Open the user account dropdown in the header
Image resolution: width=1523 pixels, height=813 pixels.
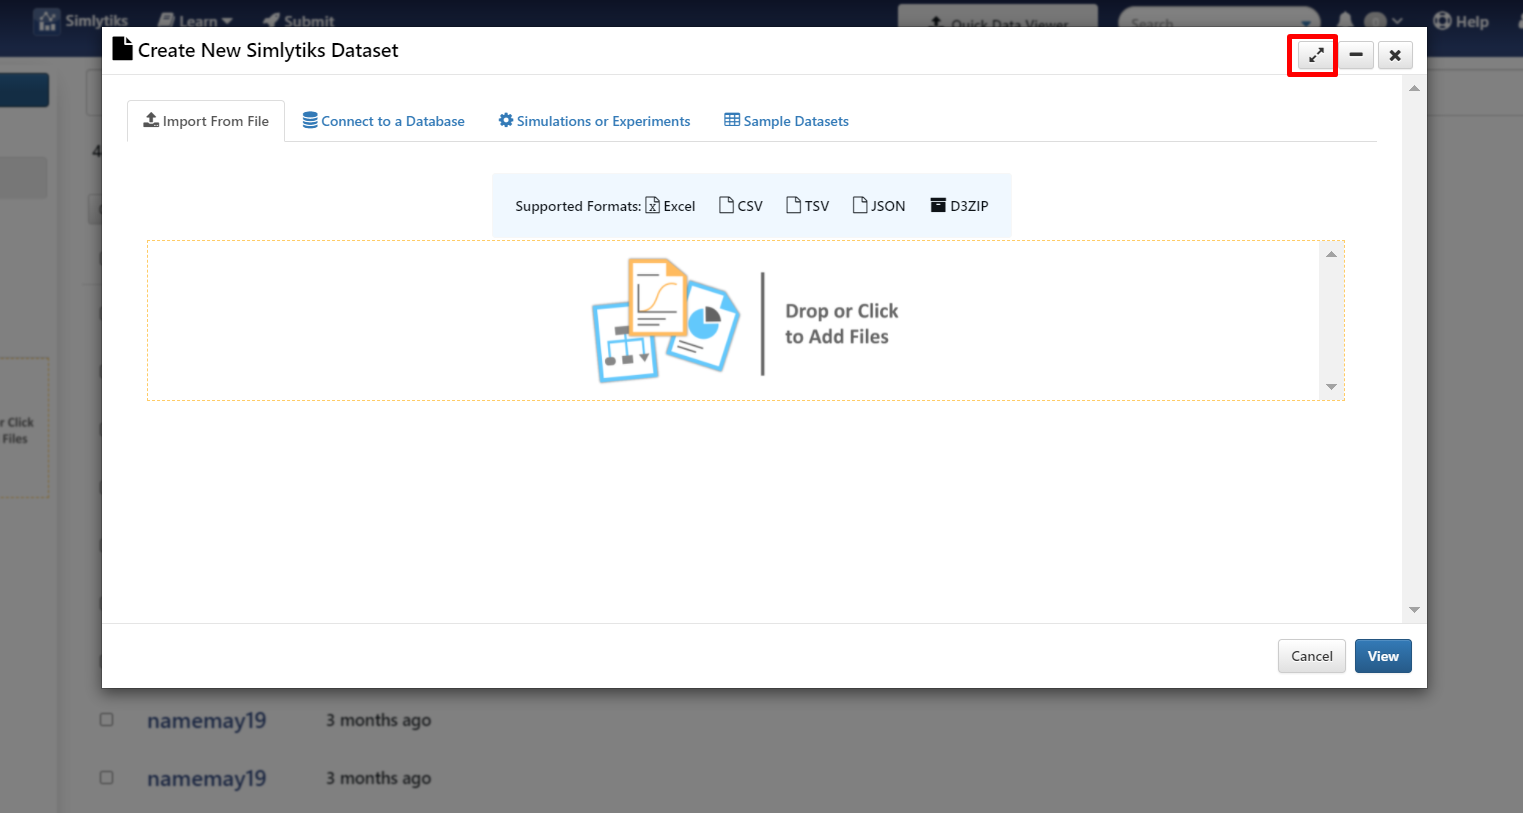pyautogui.click(x=1384, y=21)
